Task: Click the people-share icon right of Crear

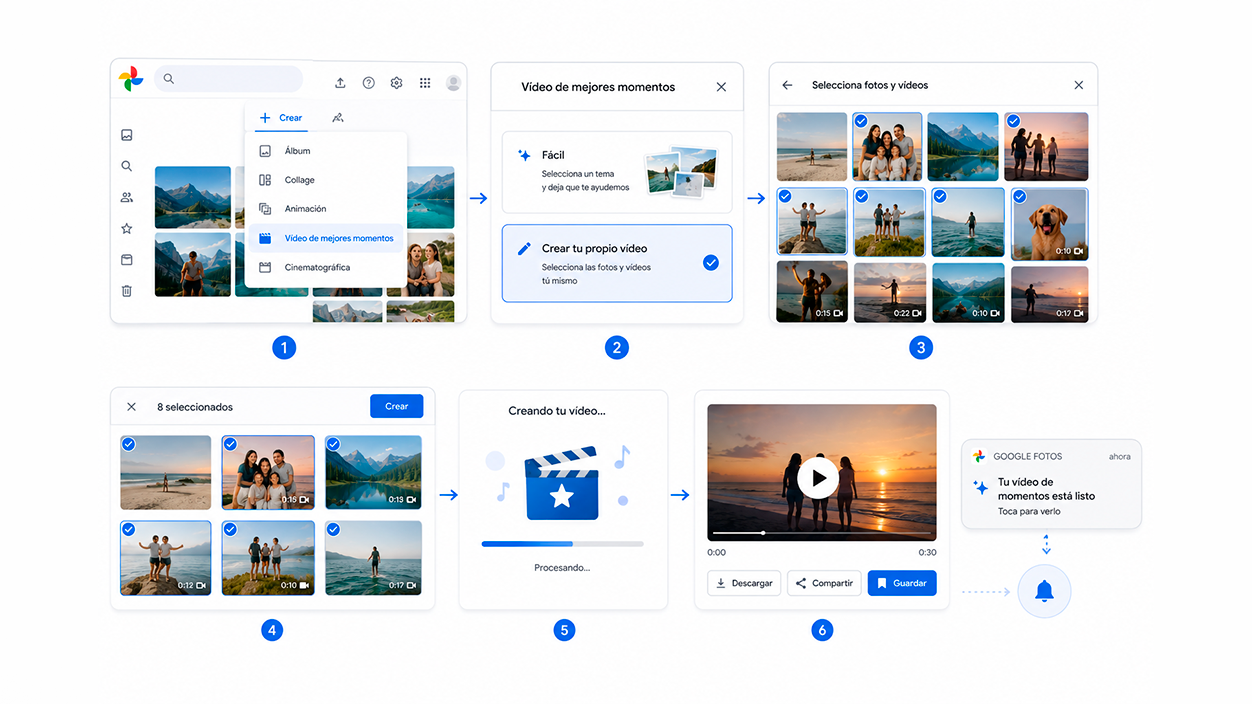Action: pos(338,118)
